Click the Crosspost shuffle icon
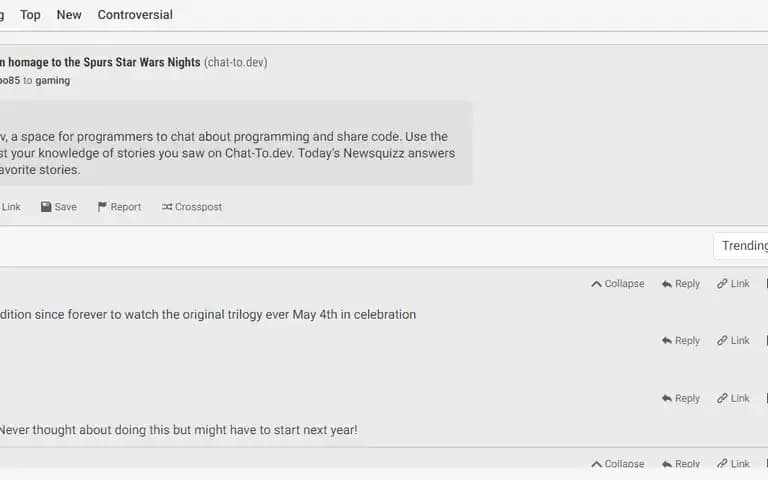768x480 pixels. click(x=167, y=207)
